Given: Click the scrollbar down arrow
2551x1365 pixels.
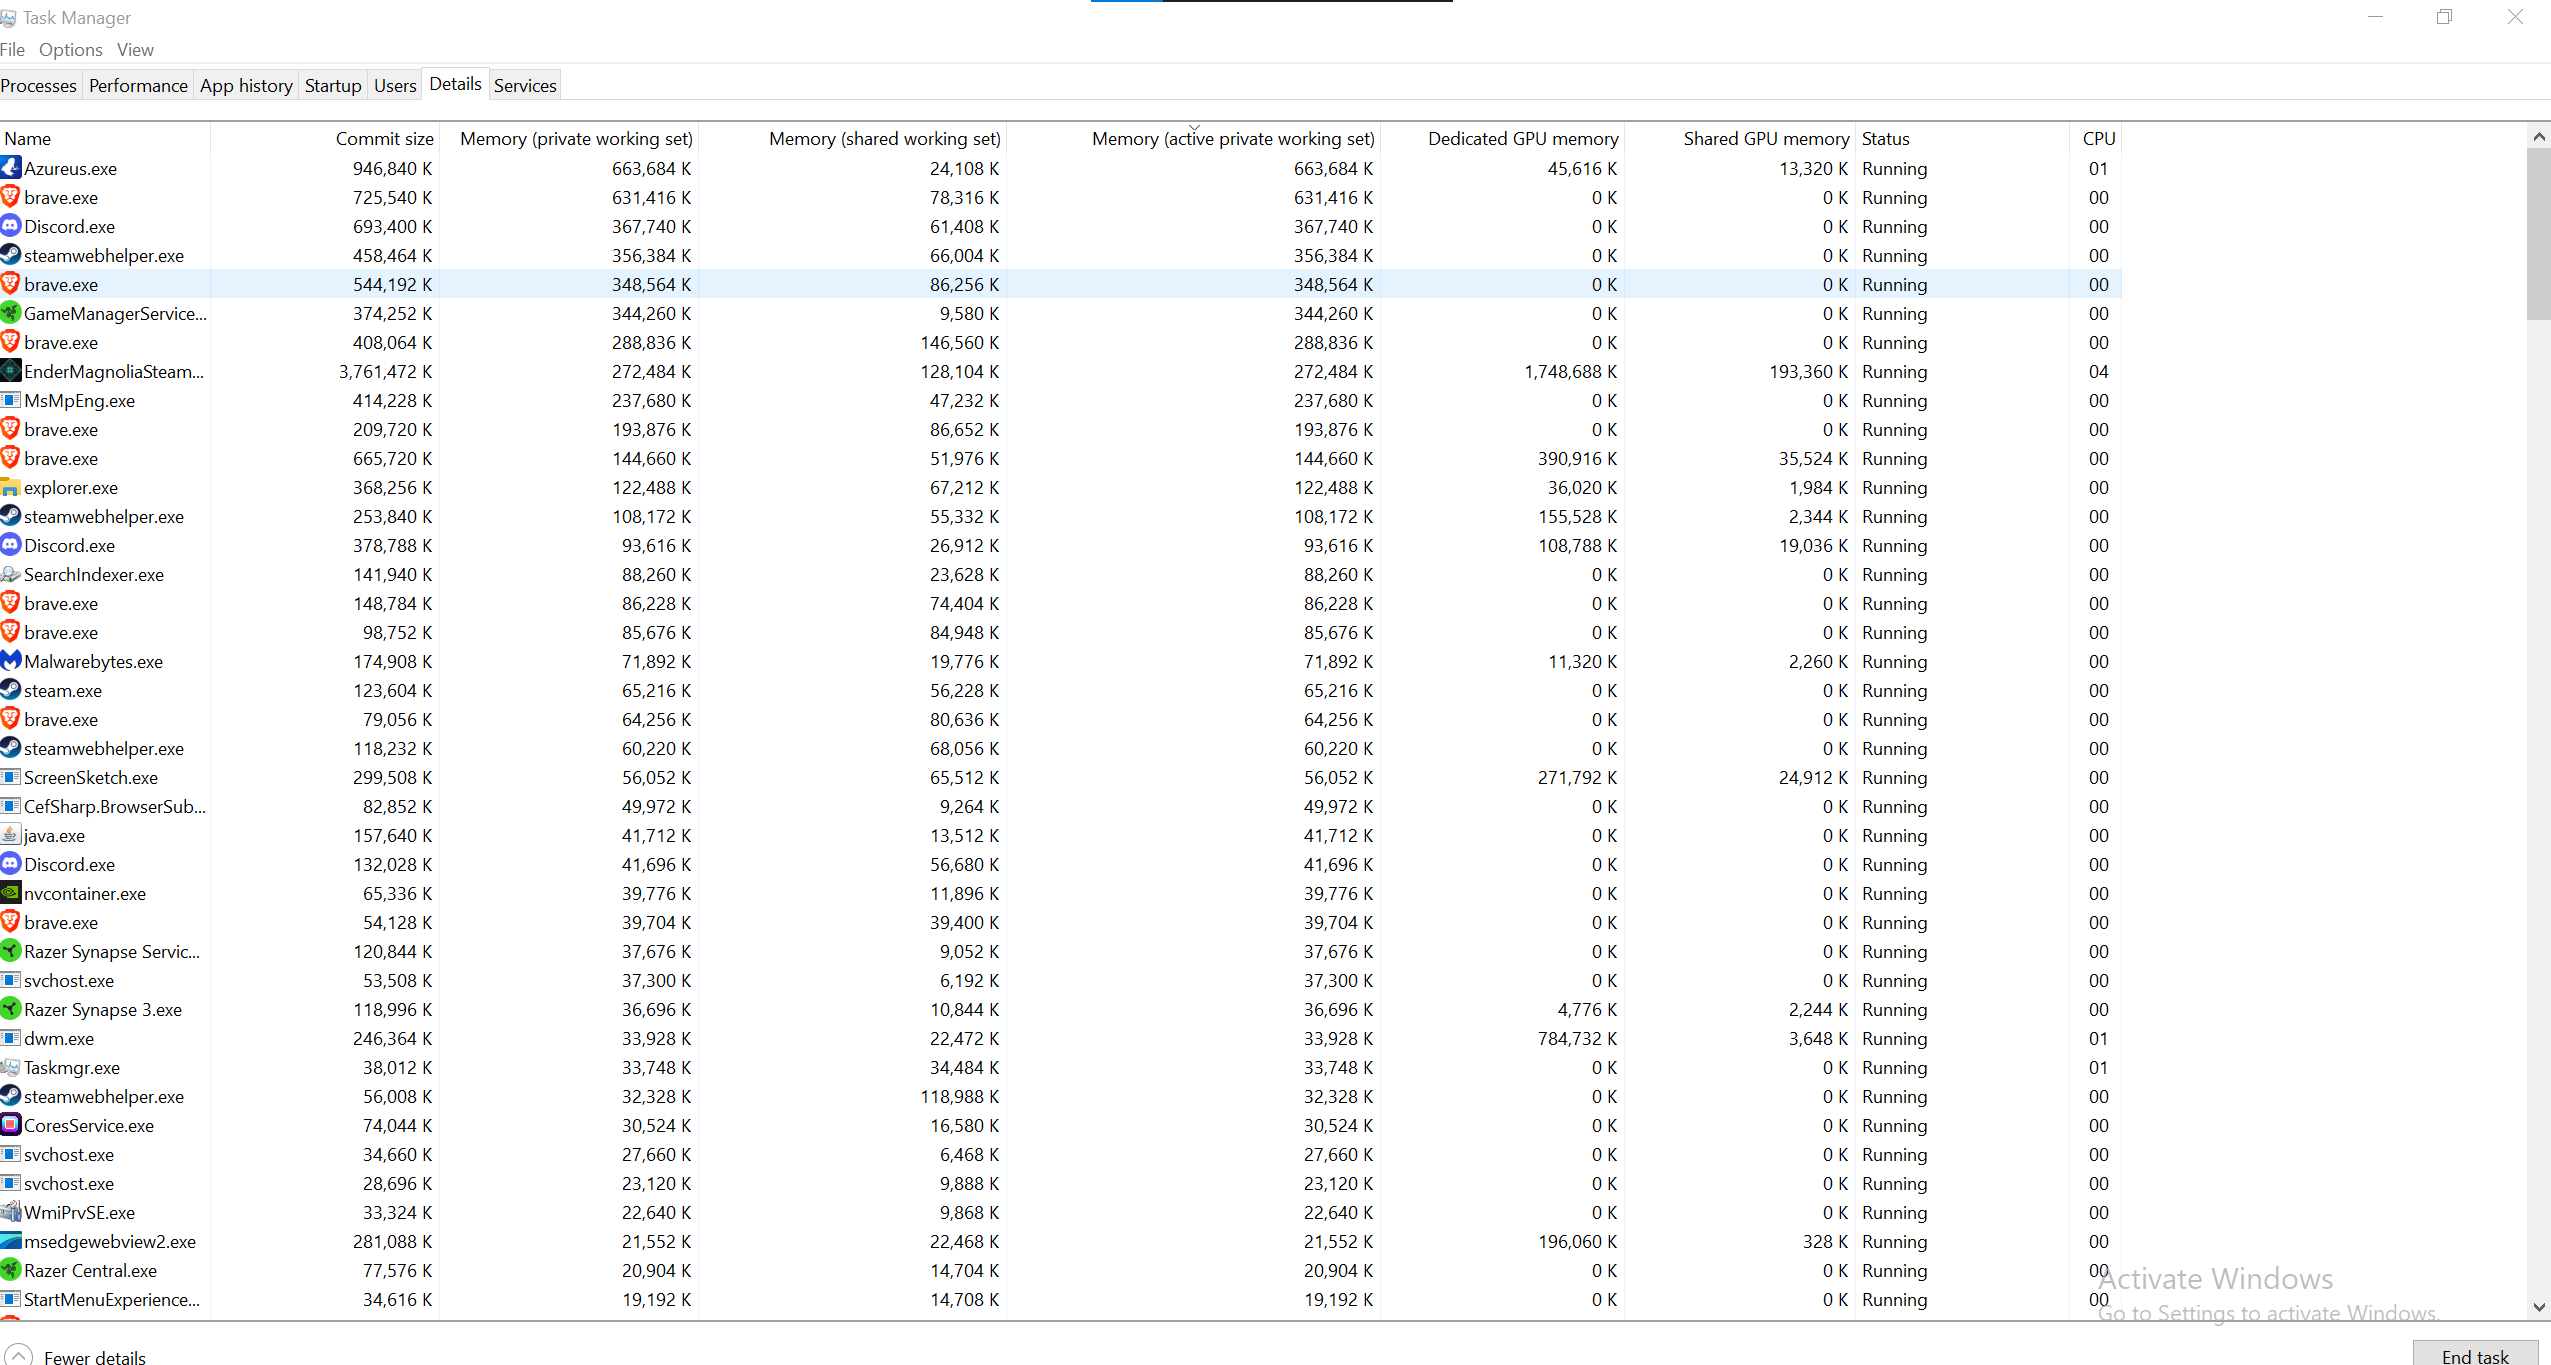Looking at the screenshot, I should point(2538,1308).
